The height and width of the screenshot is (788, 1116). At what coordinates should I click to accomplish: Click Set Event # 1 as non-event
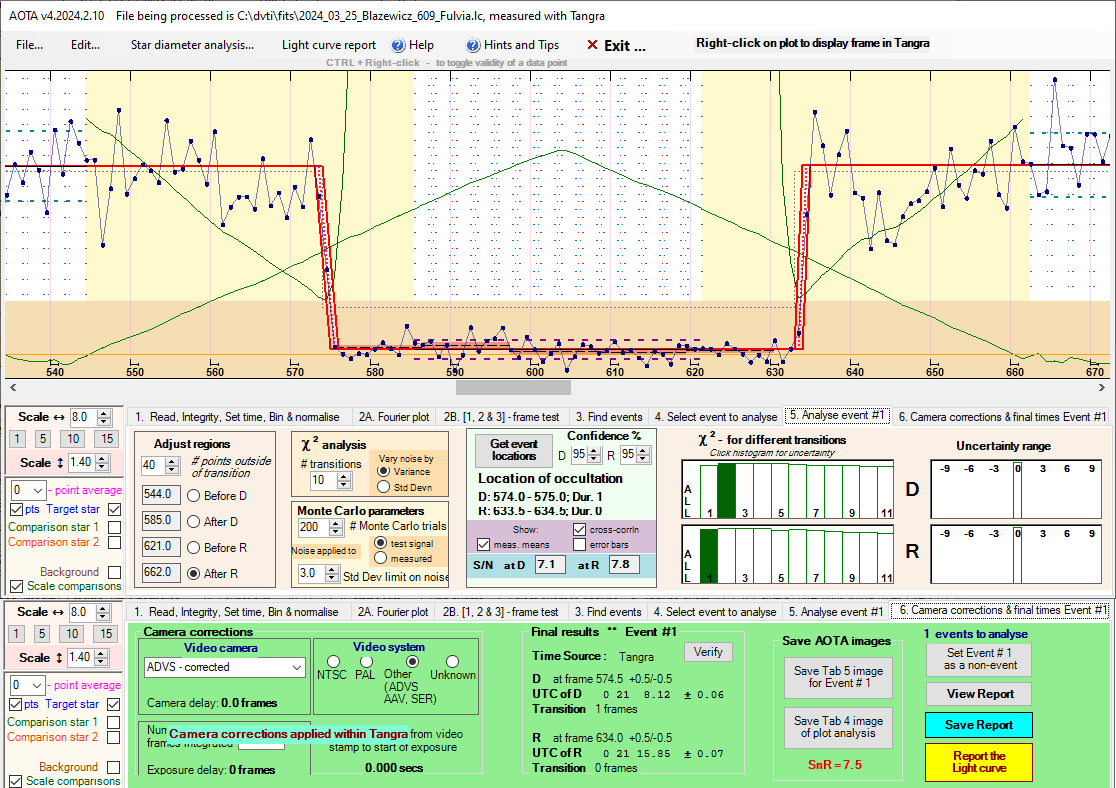980,659
